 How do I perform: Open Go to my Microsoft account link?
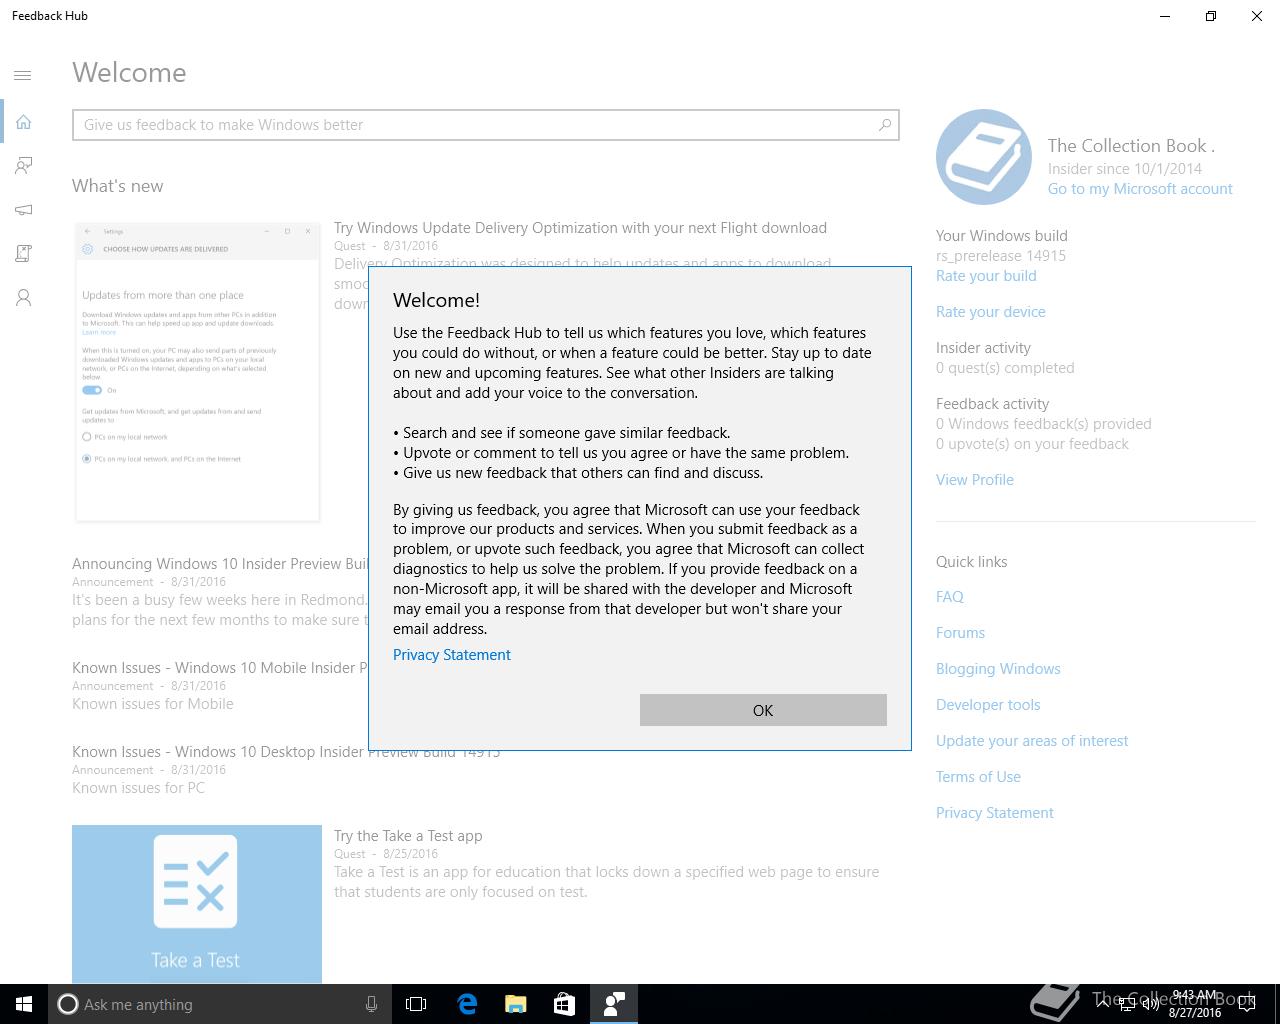(1140, 189)
